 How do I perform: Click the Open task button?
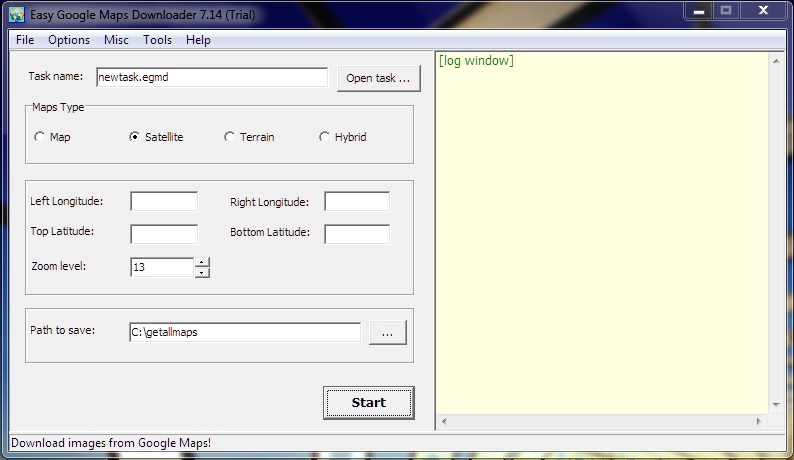378,78
